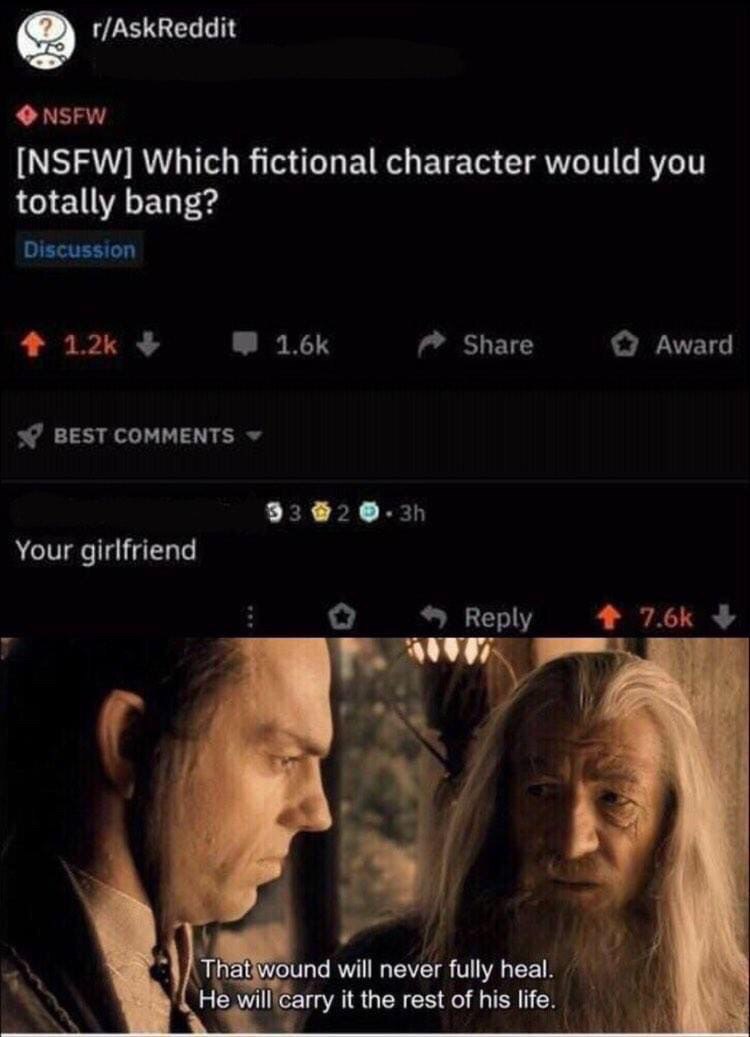This screenshot has width=750, height=1037.
Task: Open the Lord of the Rings meme image
Action: [375, 835]
